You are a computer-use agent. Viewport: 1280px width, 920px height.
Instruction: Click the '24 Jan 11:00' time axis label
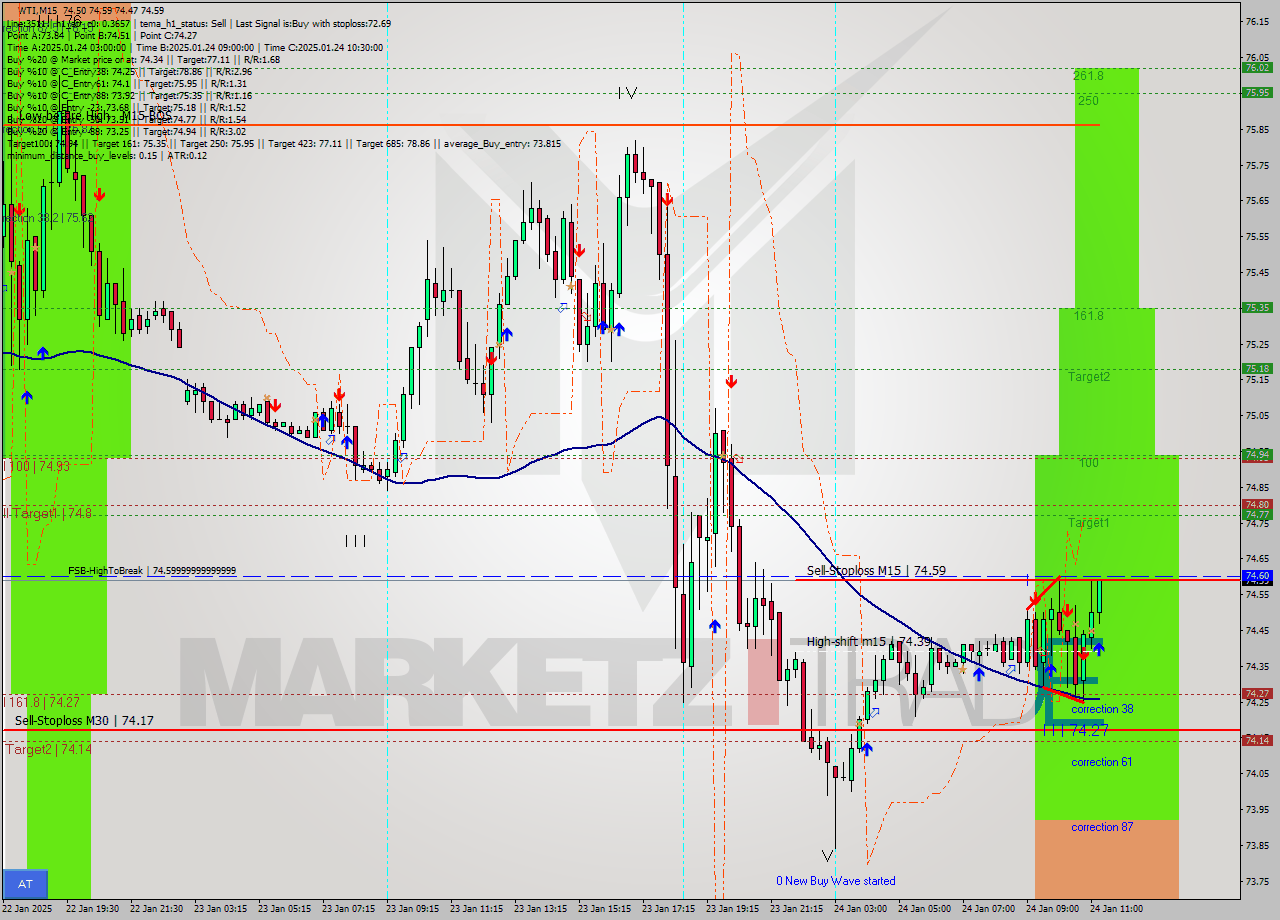click(x=1117, y=909)
